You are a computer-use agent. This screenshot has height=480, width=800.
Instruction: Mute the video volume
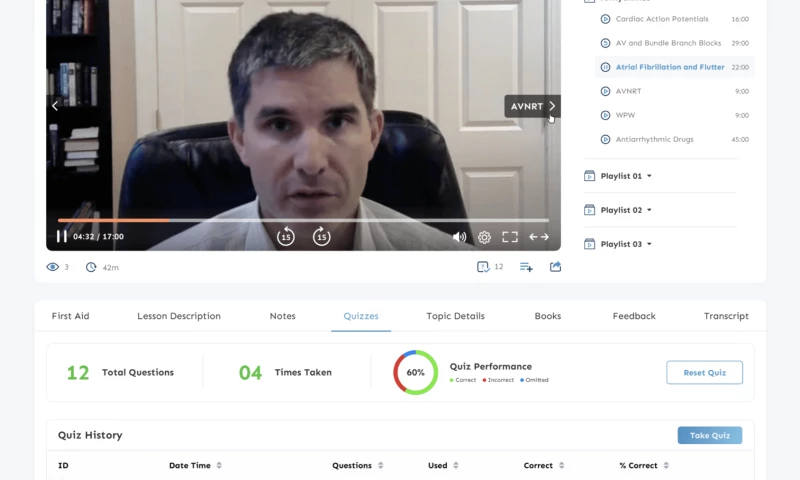[459, 237]
